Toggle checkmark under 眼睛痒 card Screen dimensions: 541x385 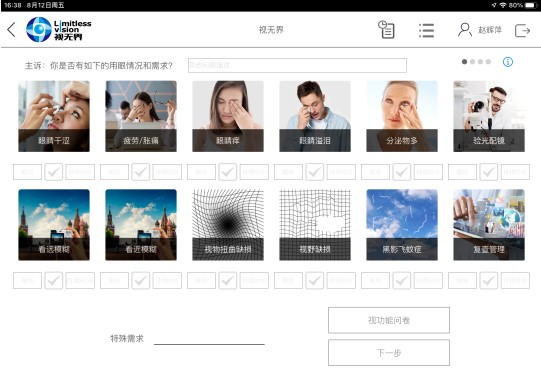228,172
